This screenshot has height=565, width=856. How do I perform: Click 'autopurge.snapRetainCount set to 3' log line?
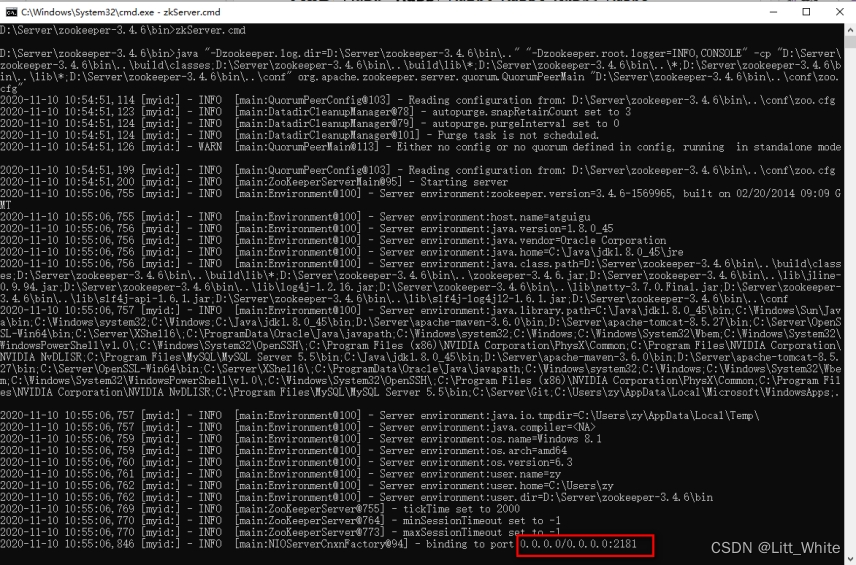(316, 112)
